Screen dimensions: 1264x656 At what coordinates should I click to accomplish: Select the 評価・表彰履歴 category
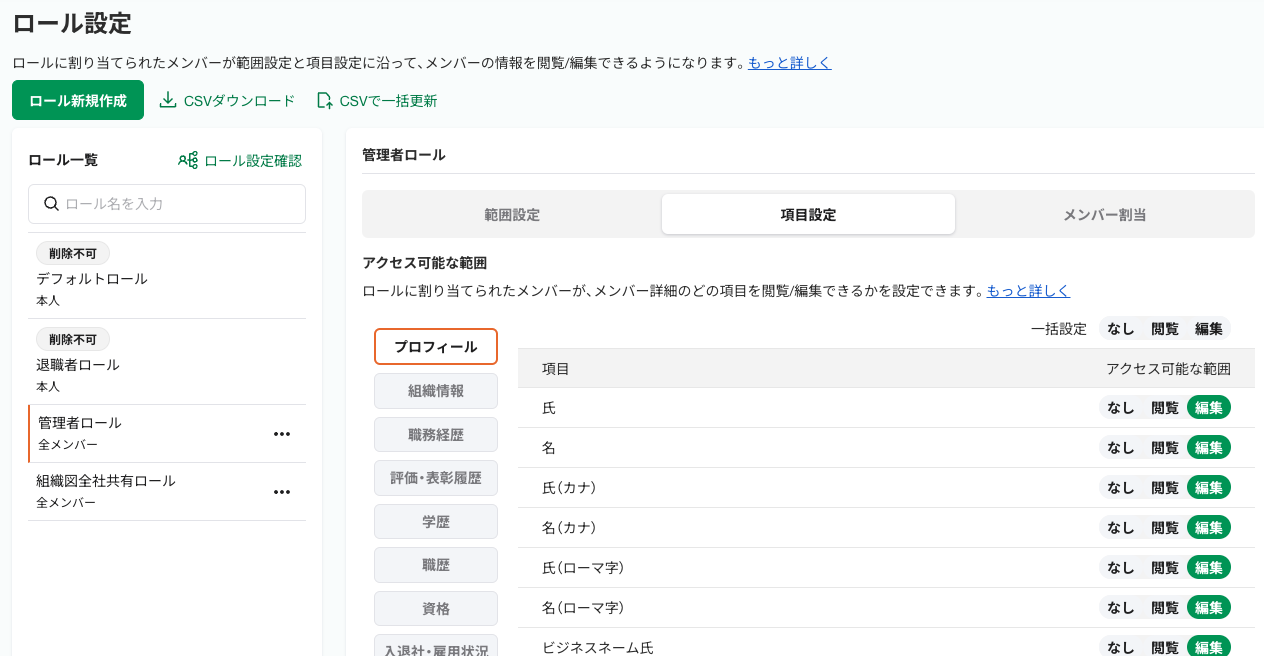(x=436, y=478)
